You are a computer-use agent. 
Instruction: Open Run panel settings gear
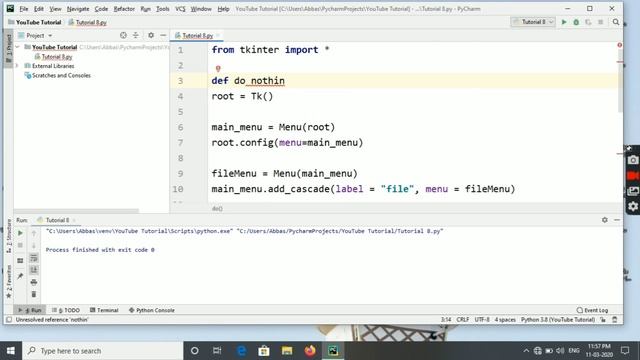pyautogui.click(x=604, y=220)
